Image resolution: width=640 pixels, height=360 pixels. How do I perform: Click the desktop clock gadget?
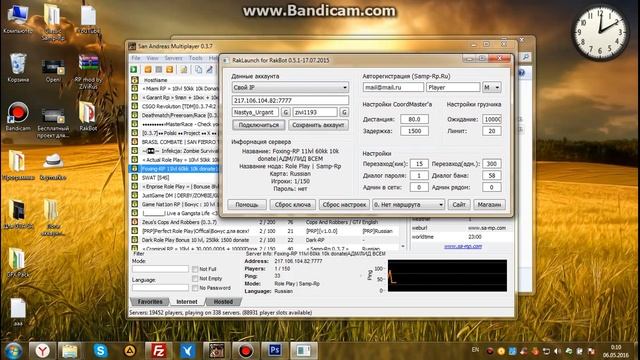600,32
